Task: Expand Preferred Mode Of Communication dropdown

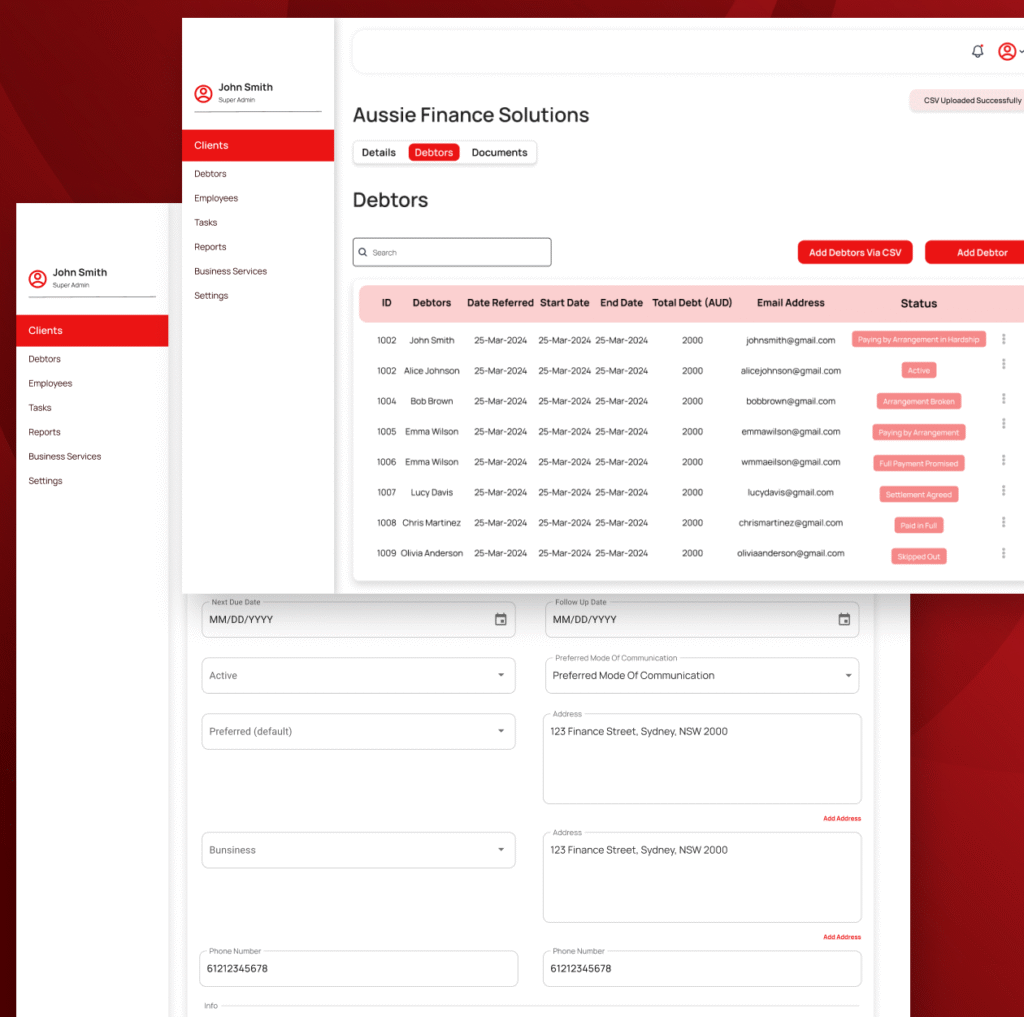Action: coord(848,676)
